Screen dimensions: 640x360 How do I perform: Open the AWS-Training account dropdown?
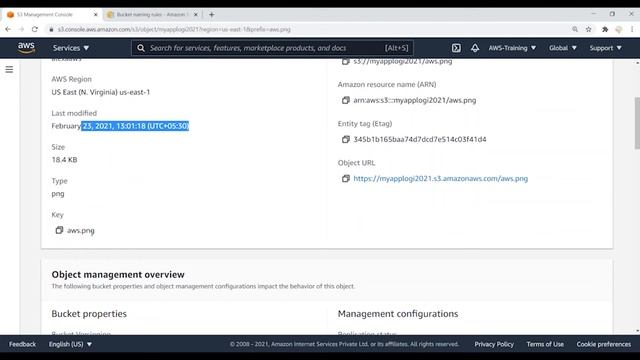click(512, 48)
